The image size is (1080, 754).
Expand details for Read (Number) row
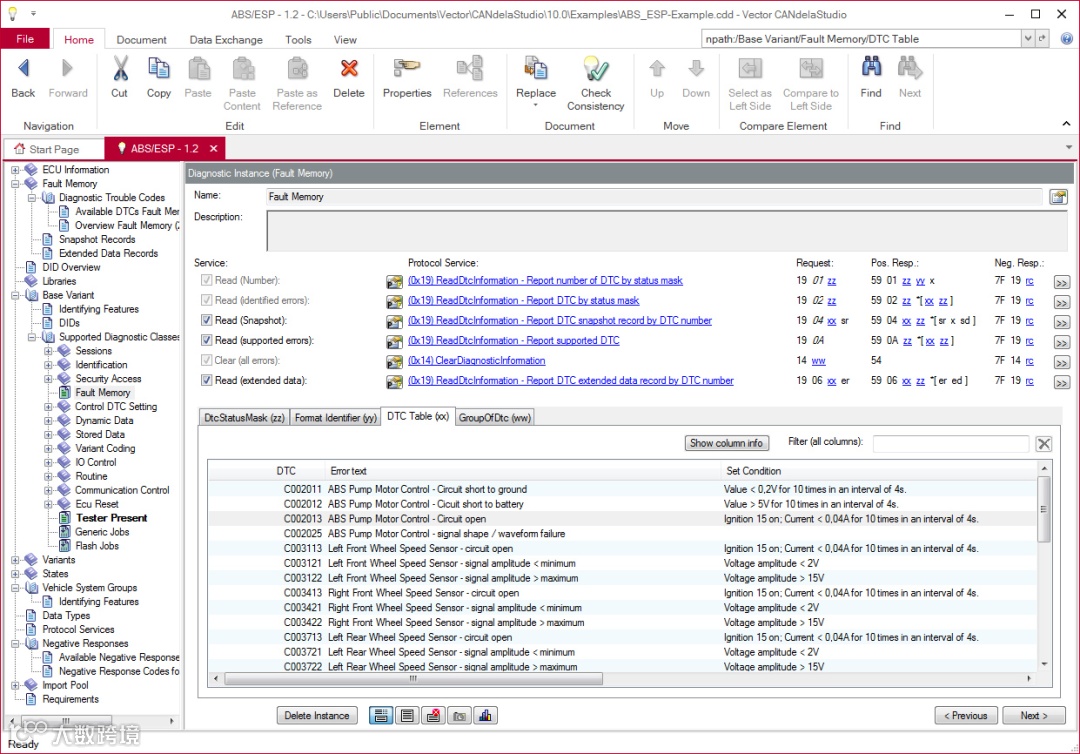(1061, 282)
